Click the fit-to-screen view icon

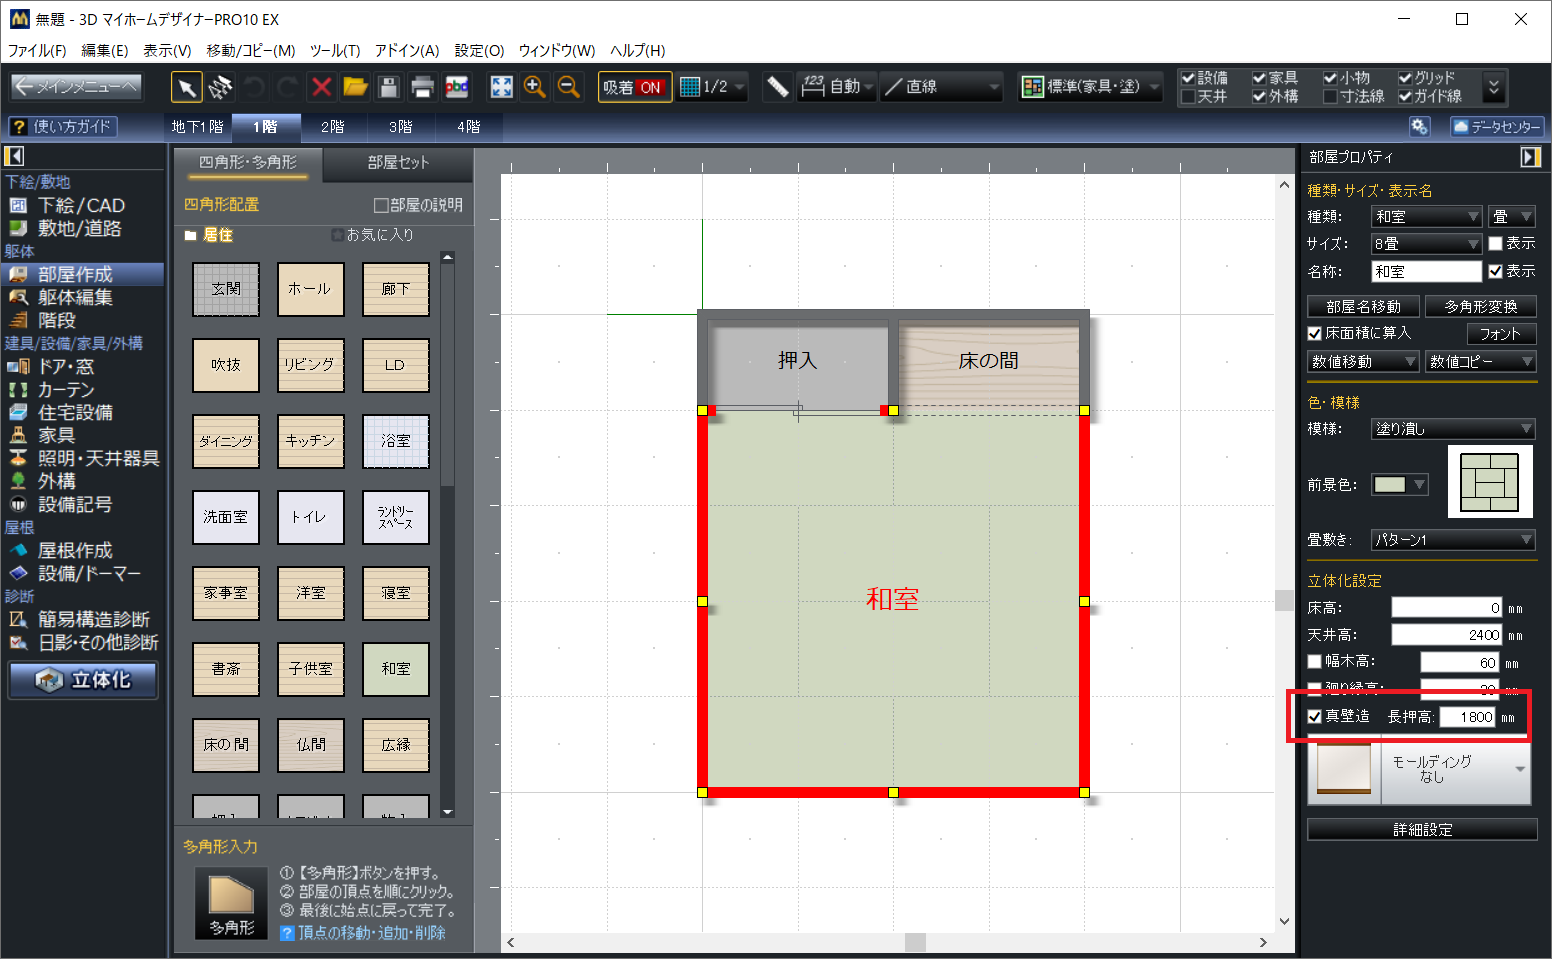(x=501, y=88)
